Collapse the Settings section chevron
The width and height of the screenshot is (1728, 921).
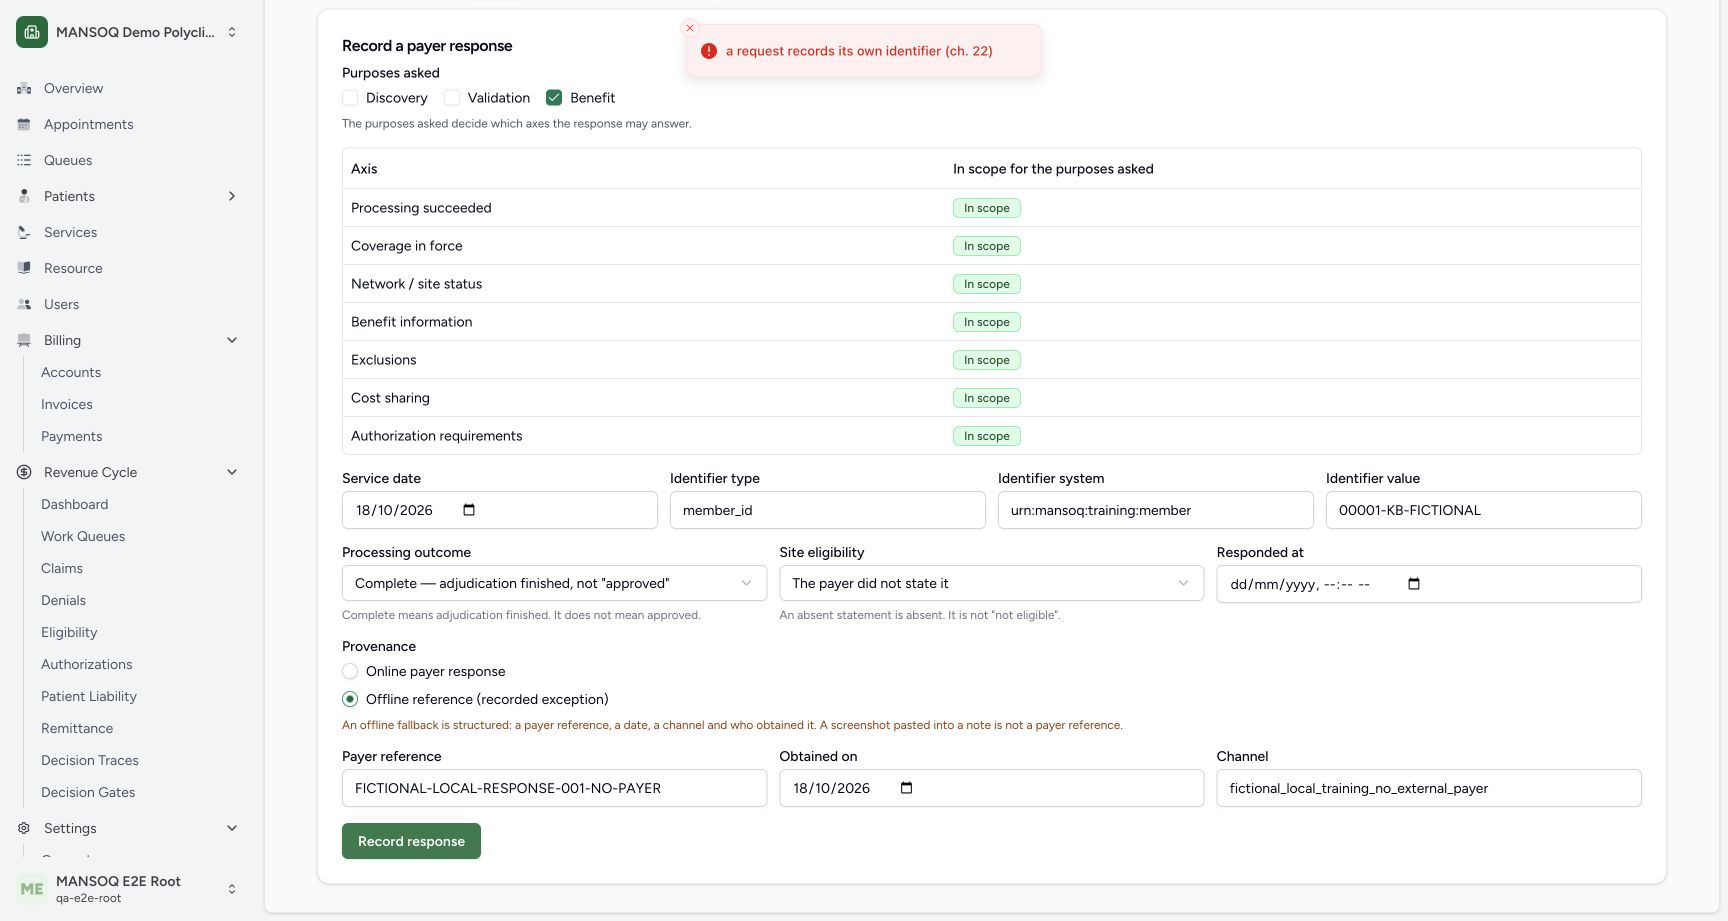coord(232,828)
